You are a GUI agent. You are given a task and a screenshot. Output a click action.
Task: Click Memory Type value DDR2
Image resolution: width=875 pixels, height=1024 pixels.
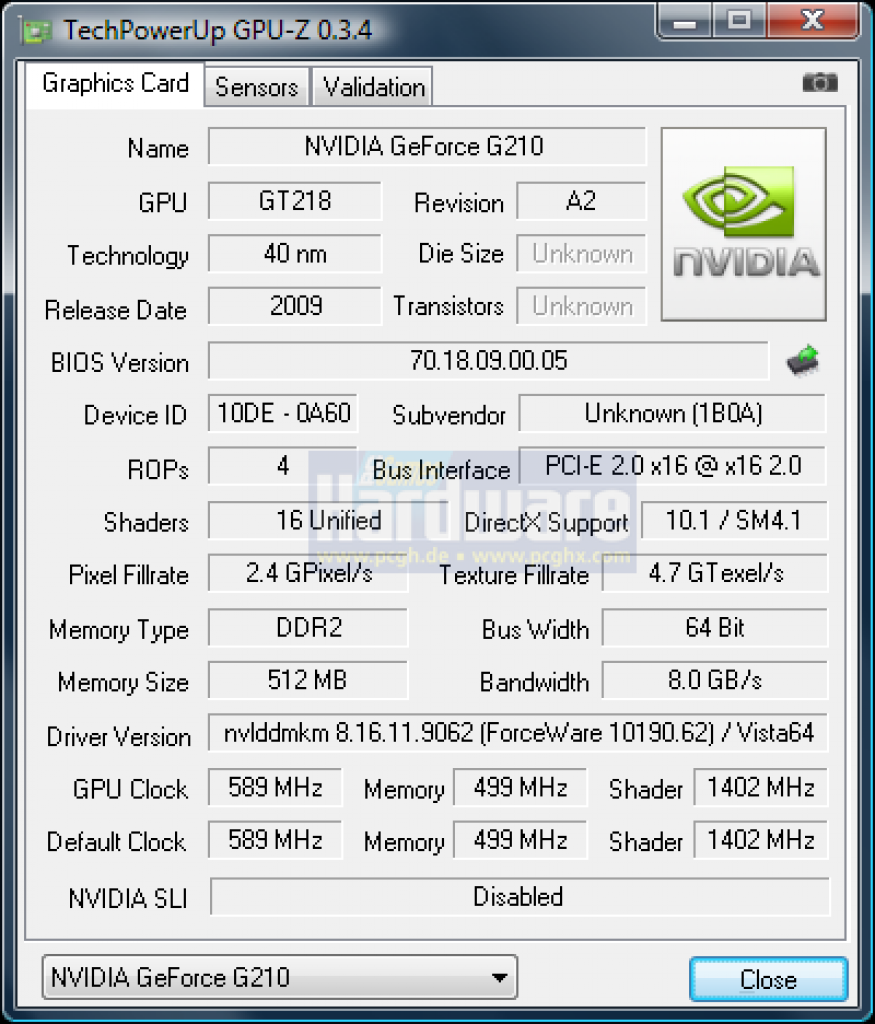click(x=308, y=628)
